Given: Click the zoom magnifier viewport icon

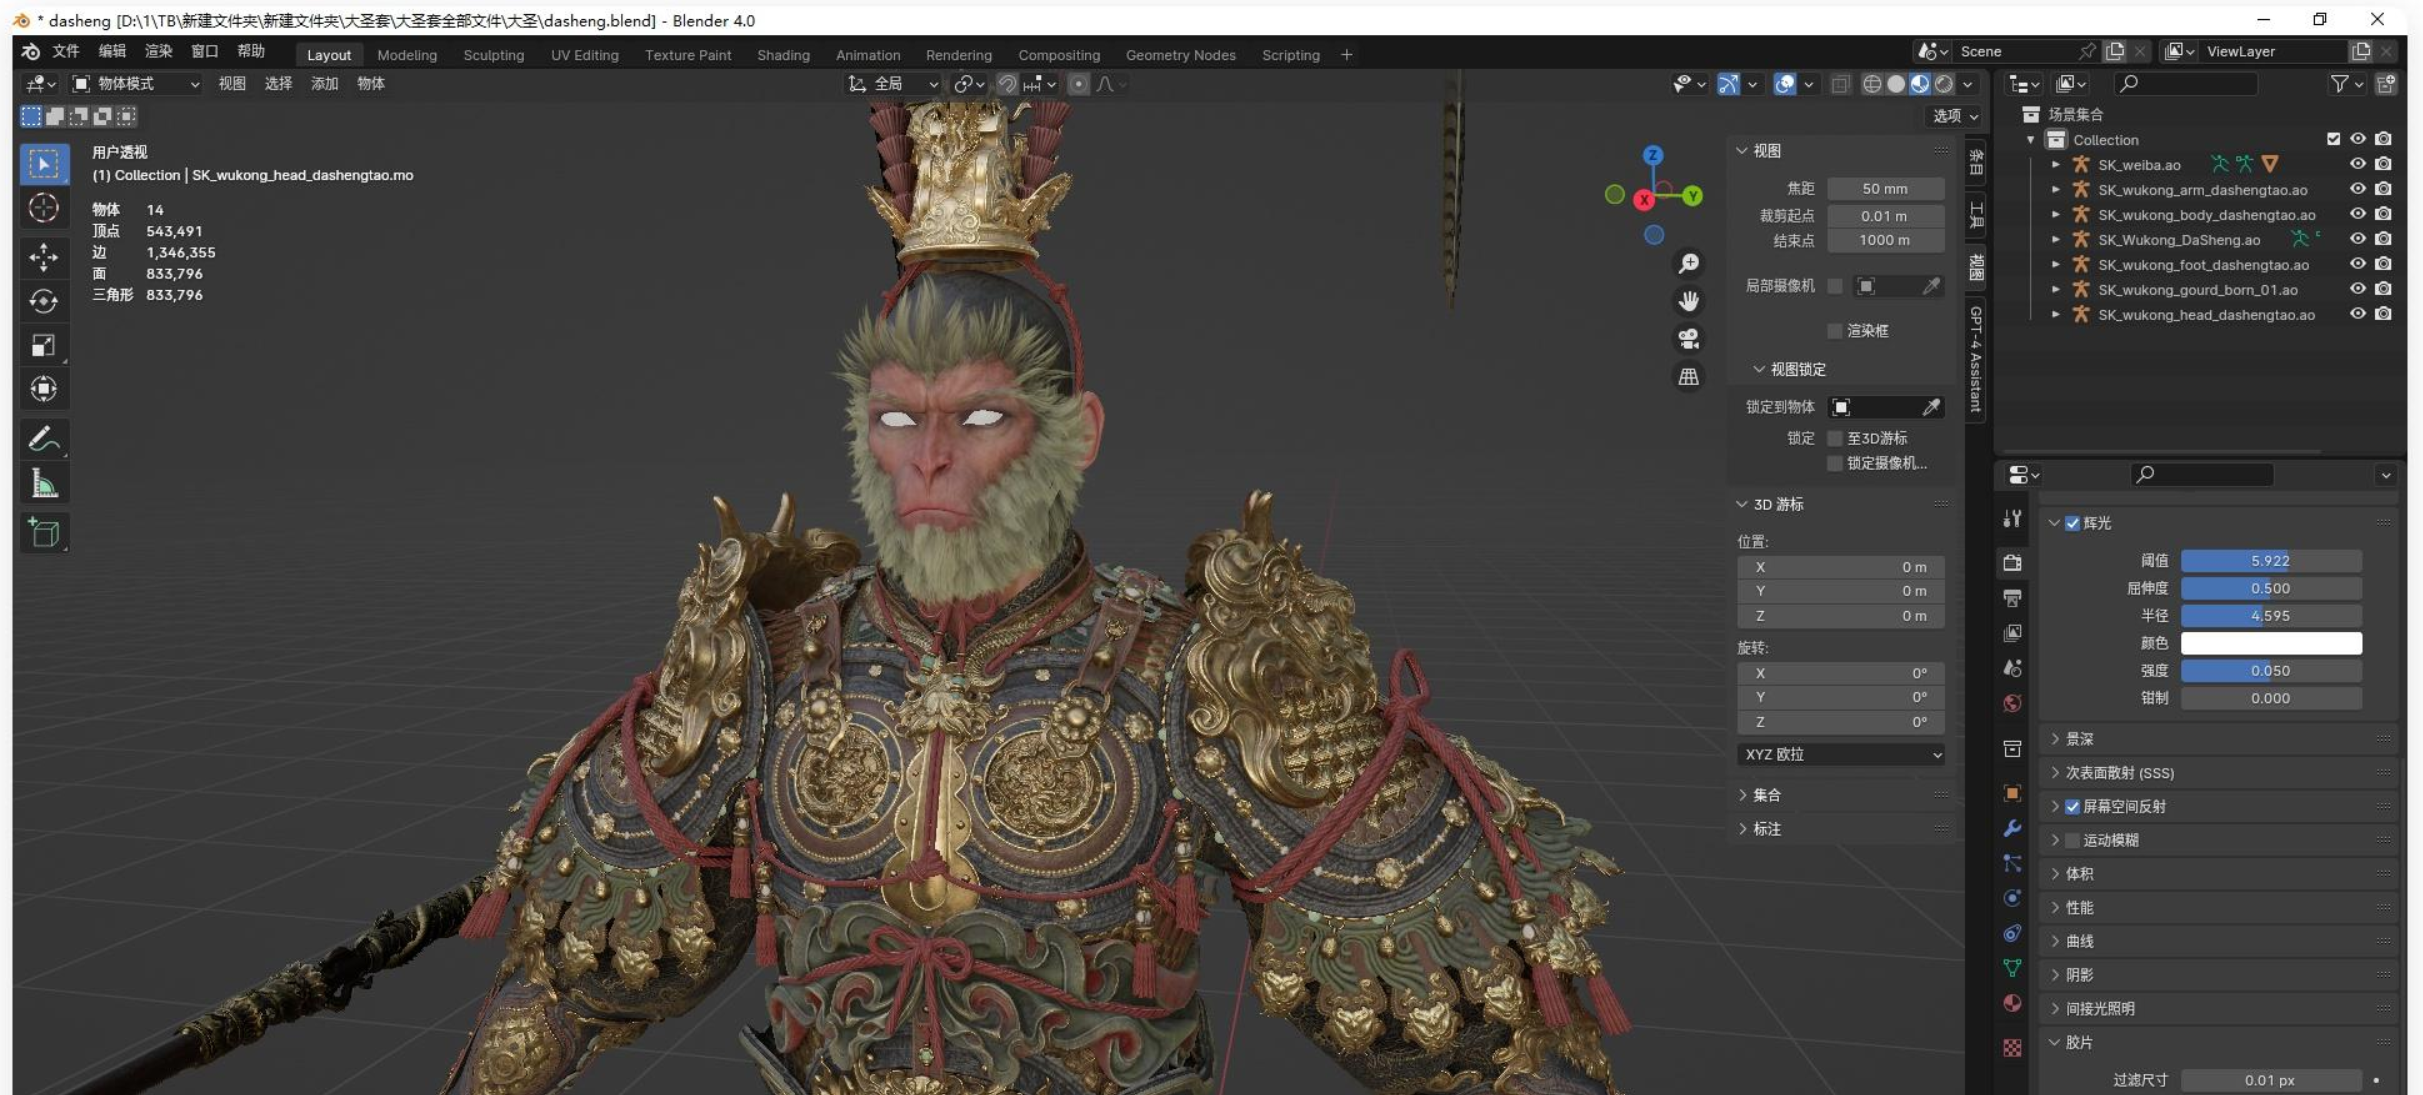Looking at the screenshot, I should (x=1688, y=263).
